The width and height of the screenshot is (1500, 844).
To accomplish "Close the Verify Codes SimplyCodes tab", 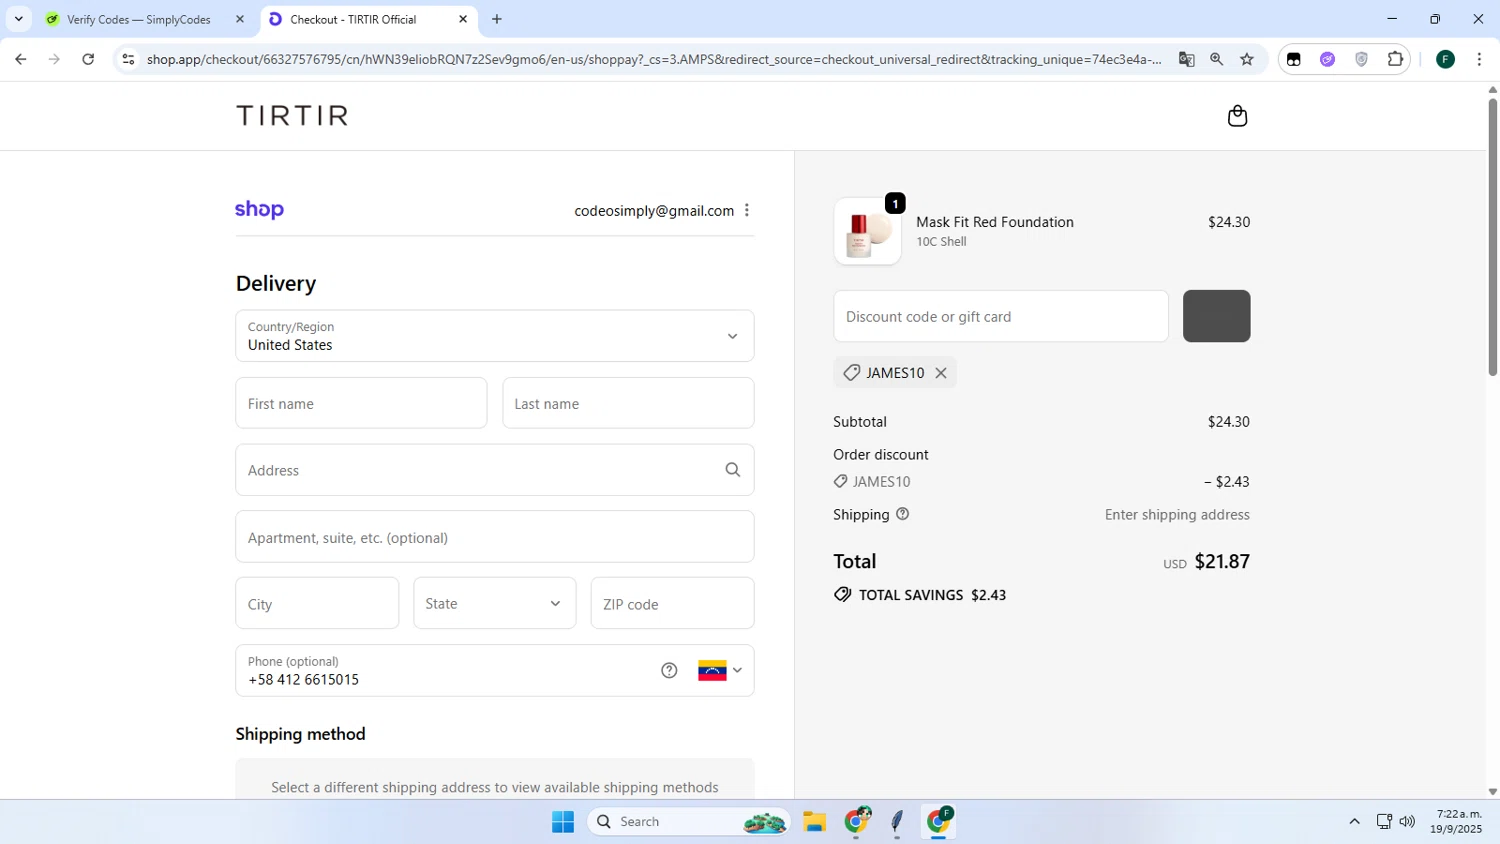I will tap(240, 19).
